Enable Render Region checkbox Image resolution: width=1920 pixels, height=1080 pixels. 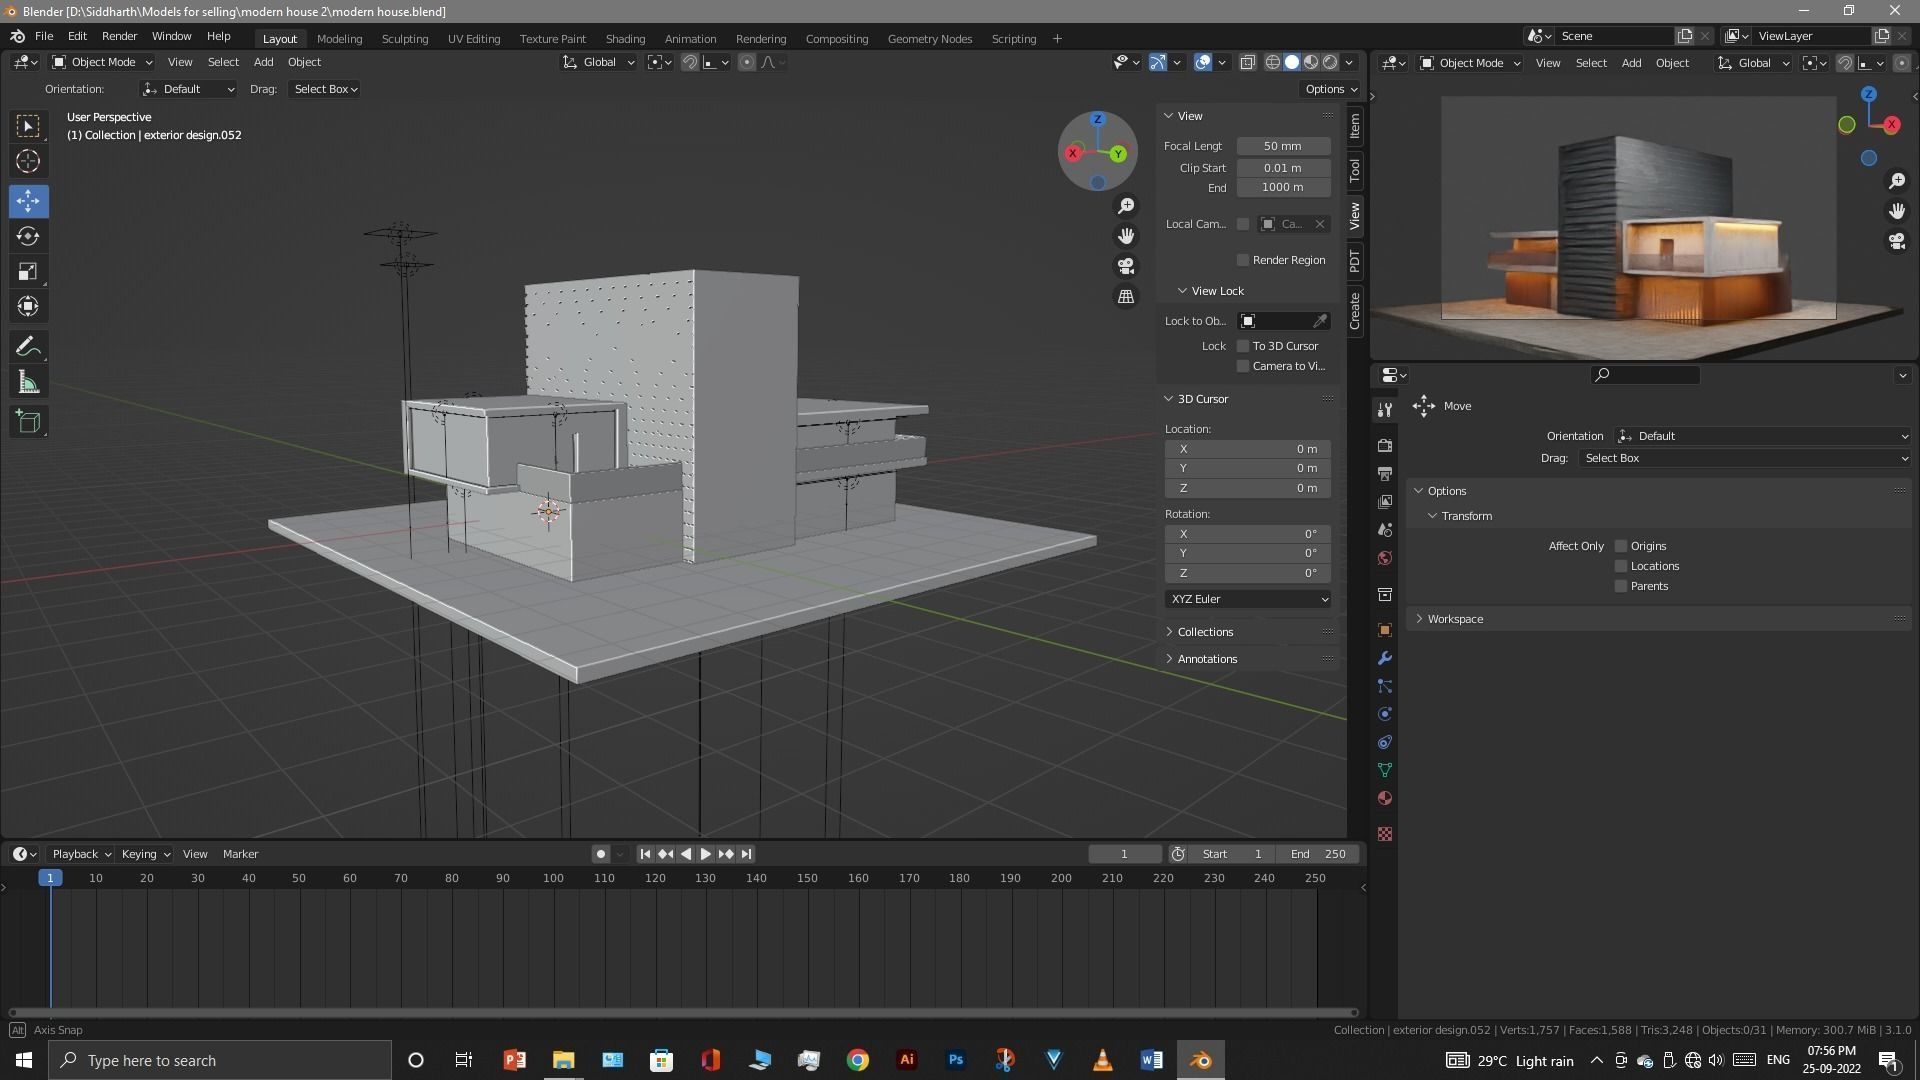pyautogui.click(x=1243, y=260)
